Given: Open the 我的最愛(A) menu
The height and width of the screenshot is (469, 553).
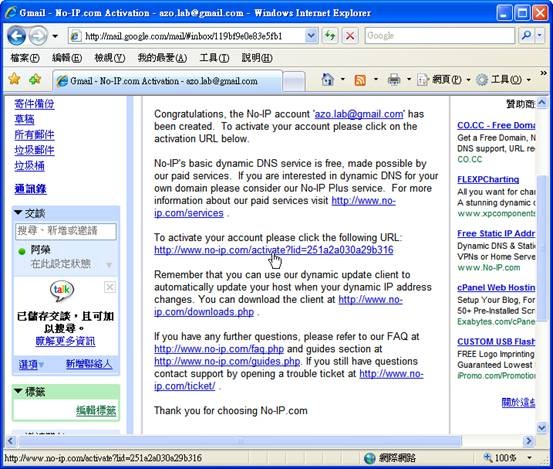Looking at the screenshot, I should pyautogui.click(x=162, y=58).
